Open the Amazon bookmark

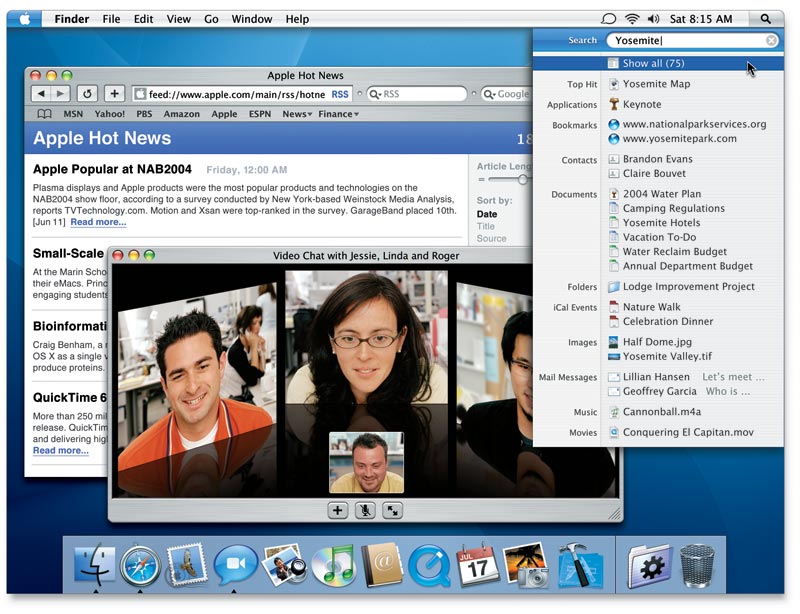[x=182, y=114]
